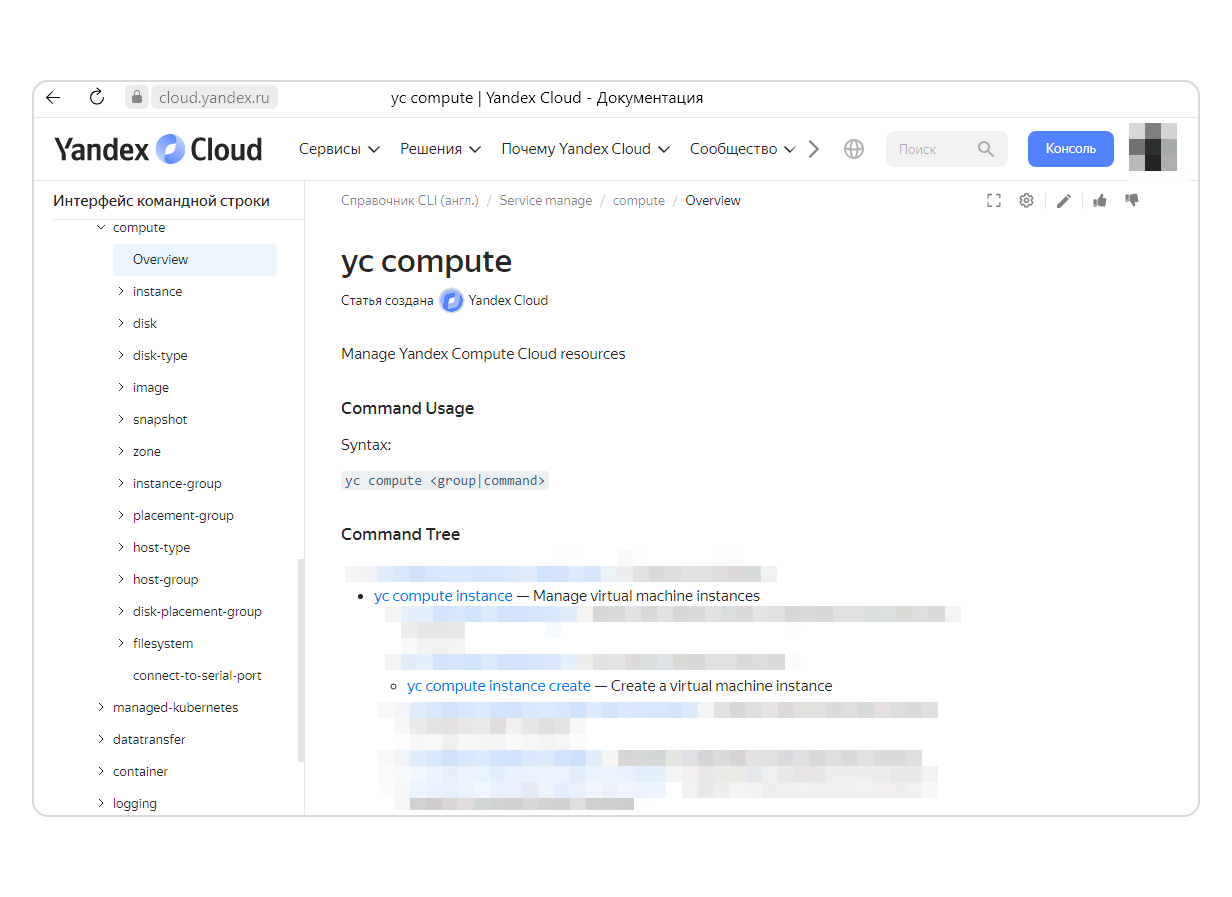Open the language selector globe icon
1232x897 pixels.
tap(853, 148)
